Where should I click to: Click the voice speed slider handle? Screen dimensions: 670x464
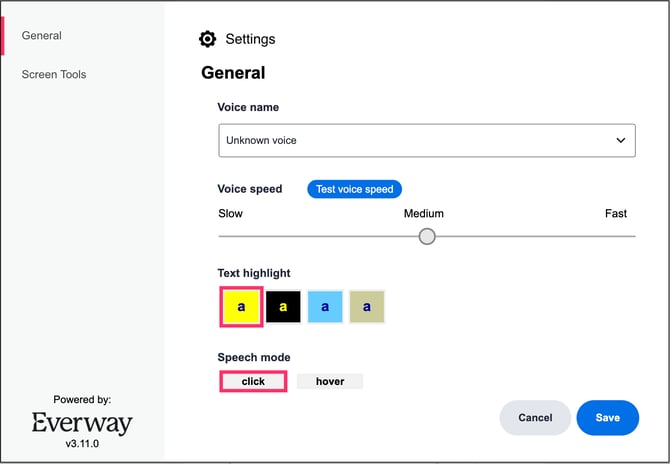(x=427, y=236)
